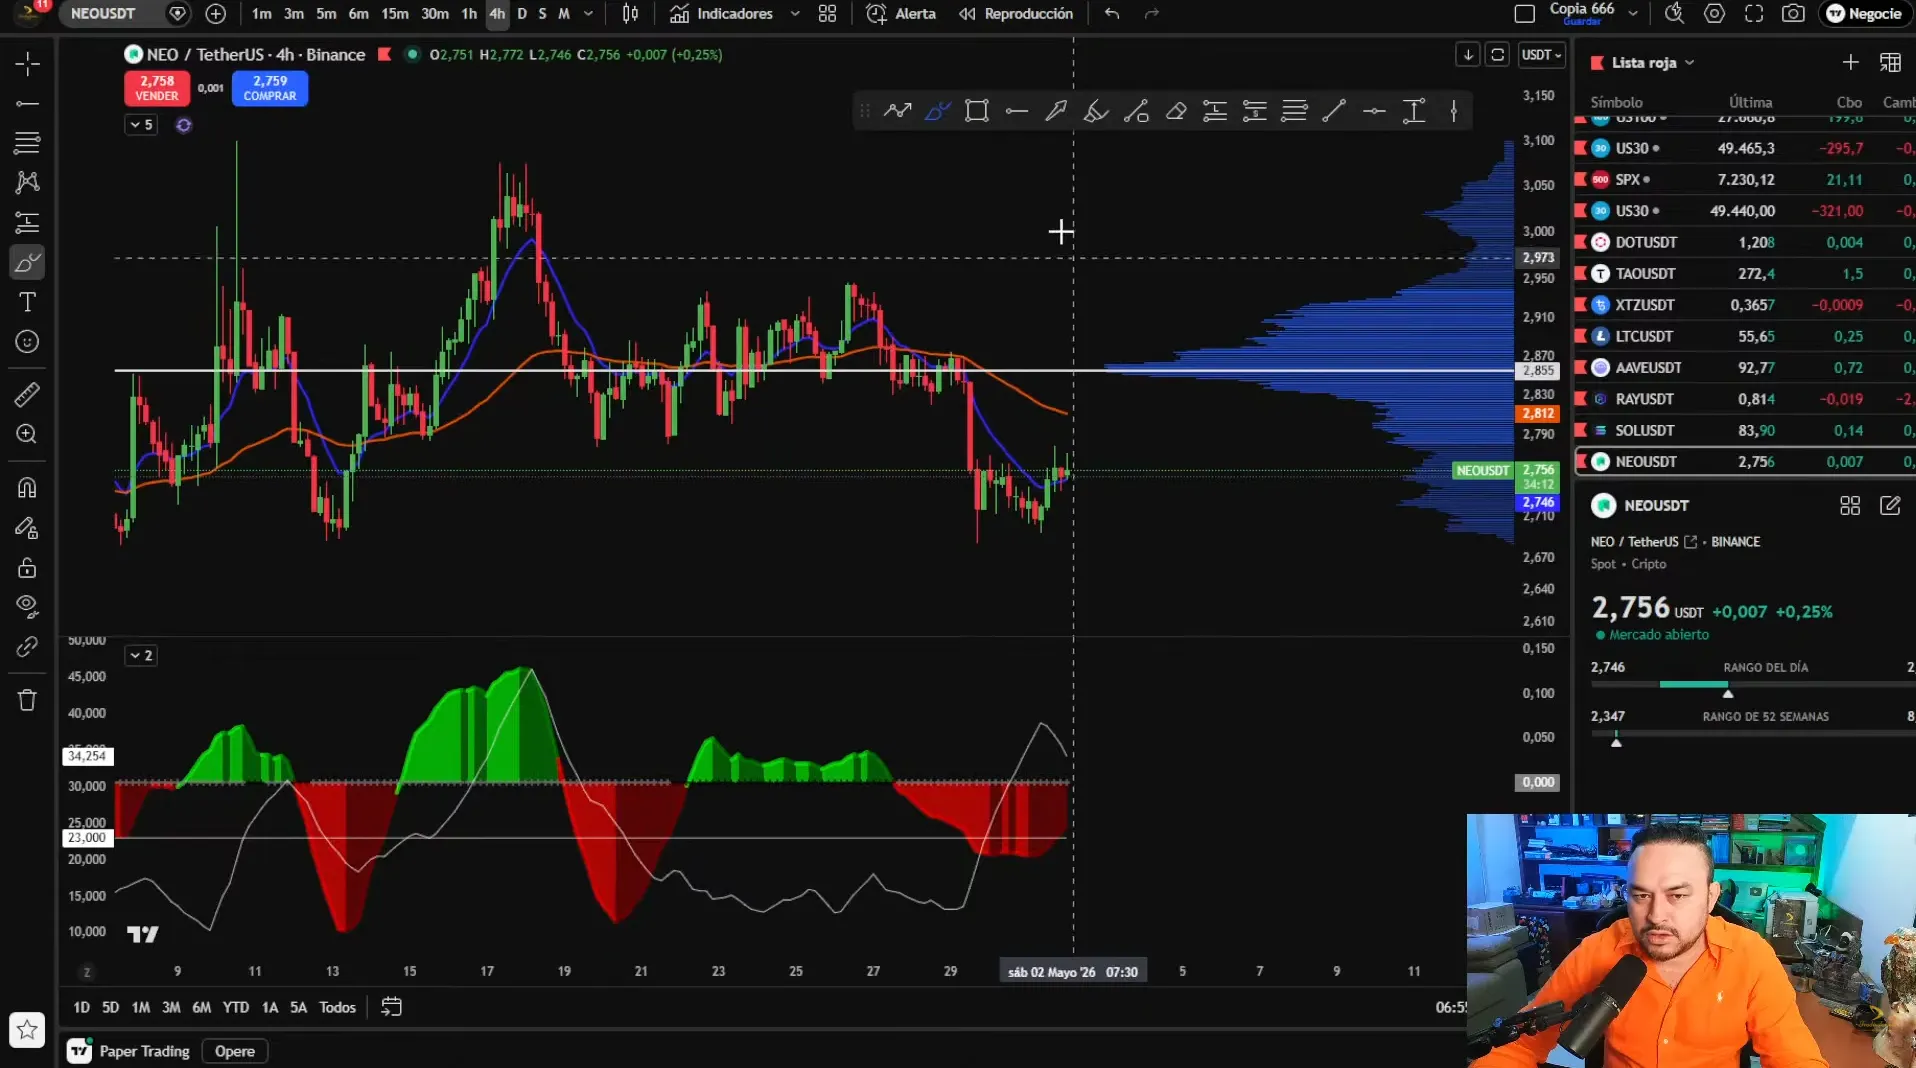Create an Alerta
1916x1068 pixels.
coord(901,14)
